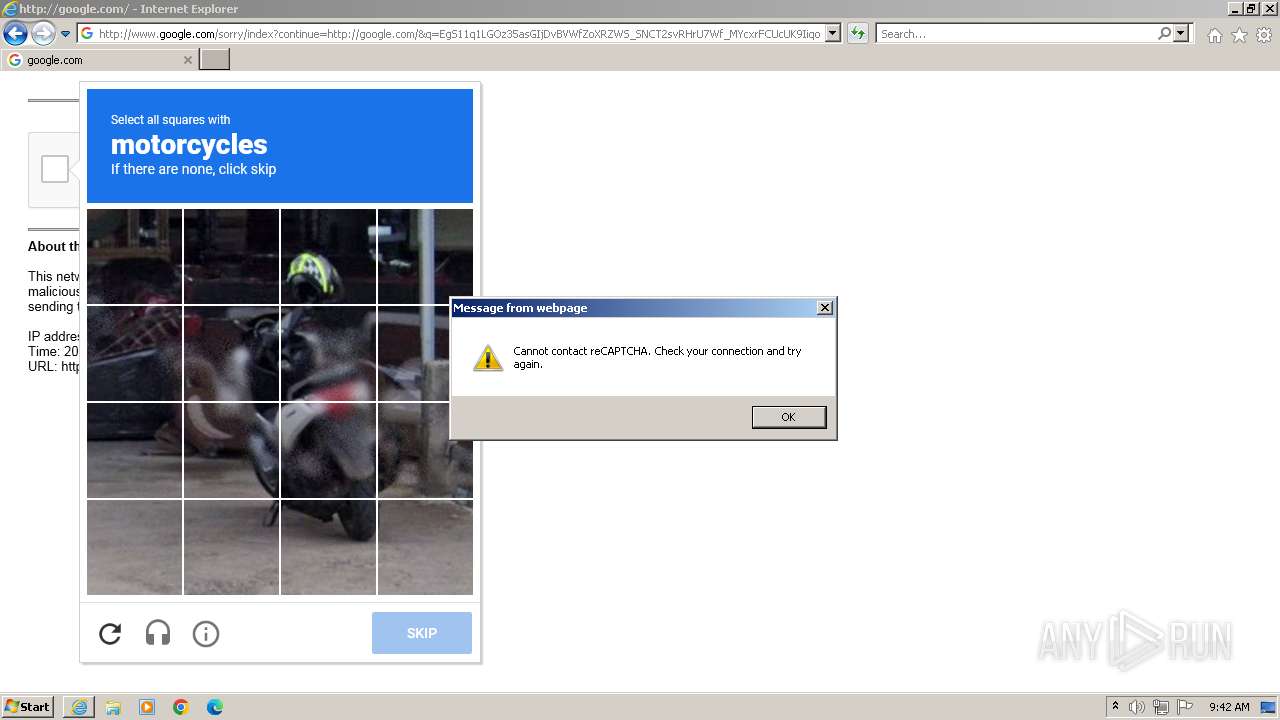Click the google favicon in the address bar
The height and width of the screenshot is (720, 1280).
click(x=87, y=34)
